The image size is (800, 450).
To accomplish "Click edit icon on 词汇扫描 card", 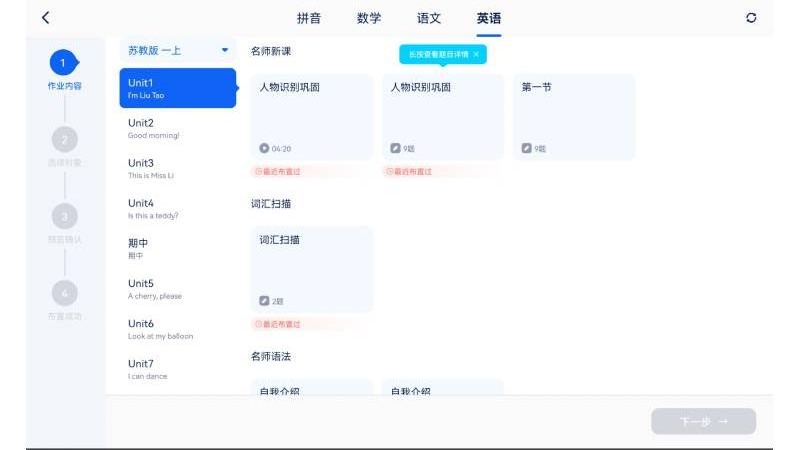I will coord(264,300).
